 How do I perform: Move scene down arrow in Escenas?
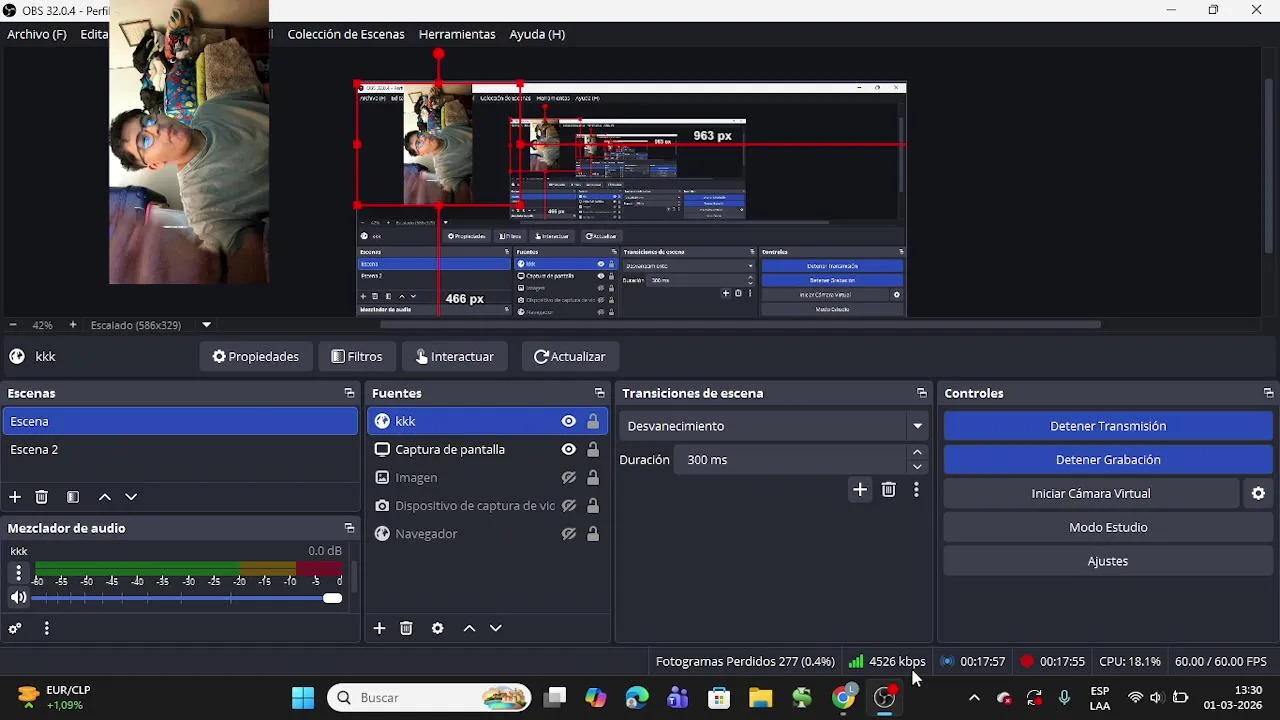point(131,497)
